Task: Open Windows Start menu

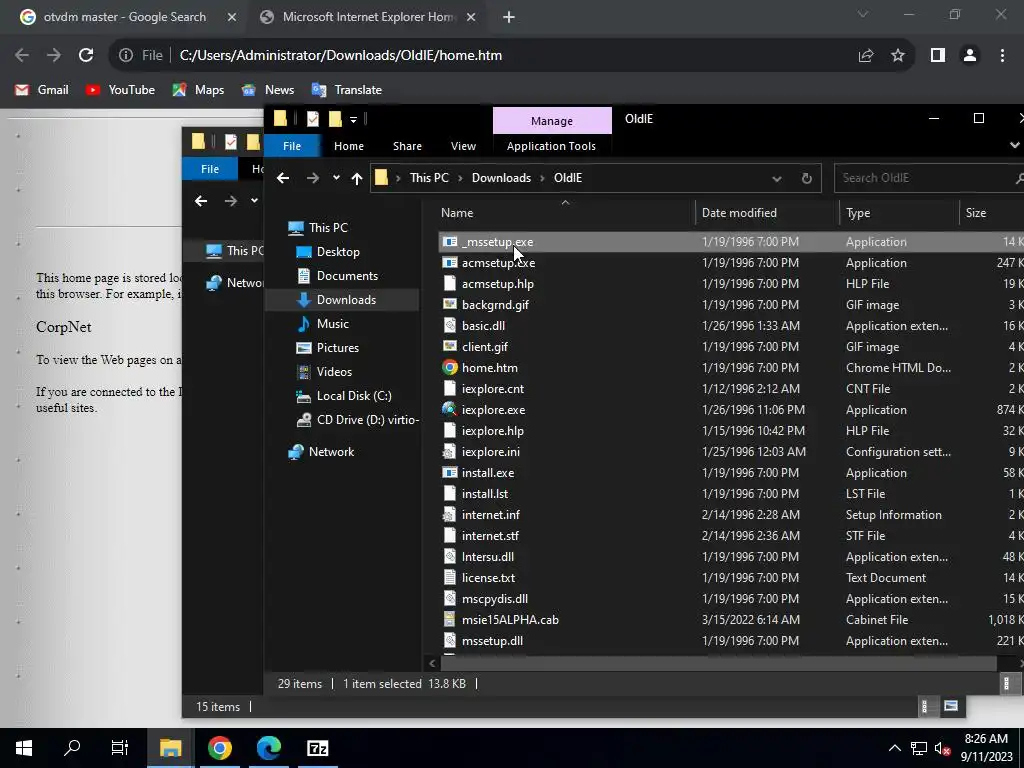Action: (24, 748)
